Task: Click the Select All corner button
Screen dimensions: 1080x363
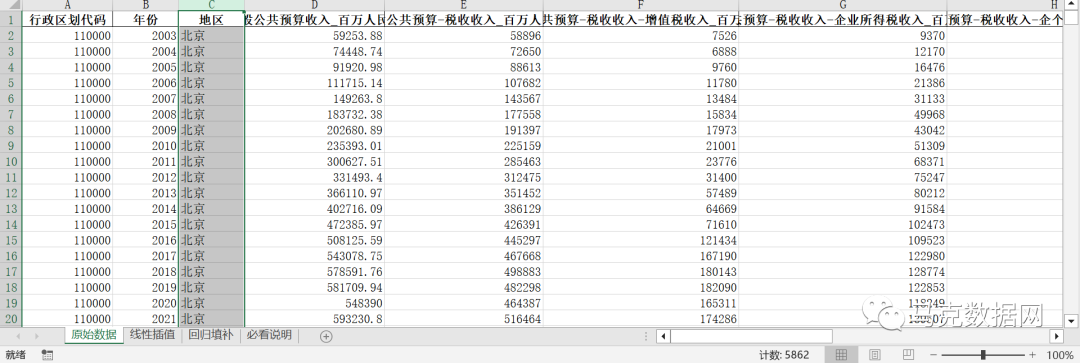Action: pos(11,5)
